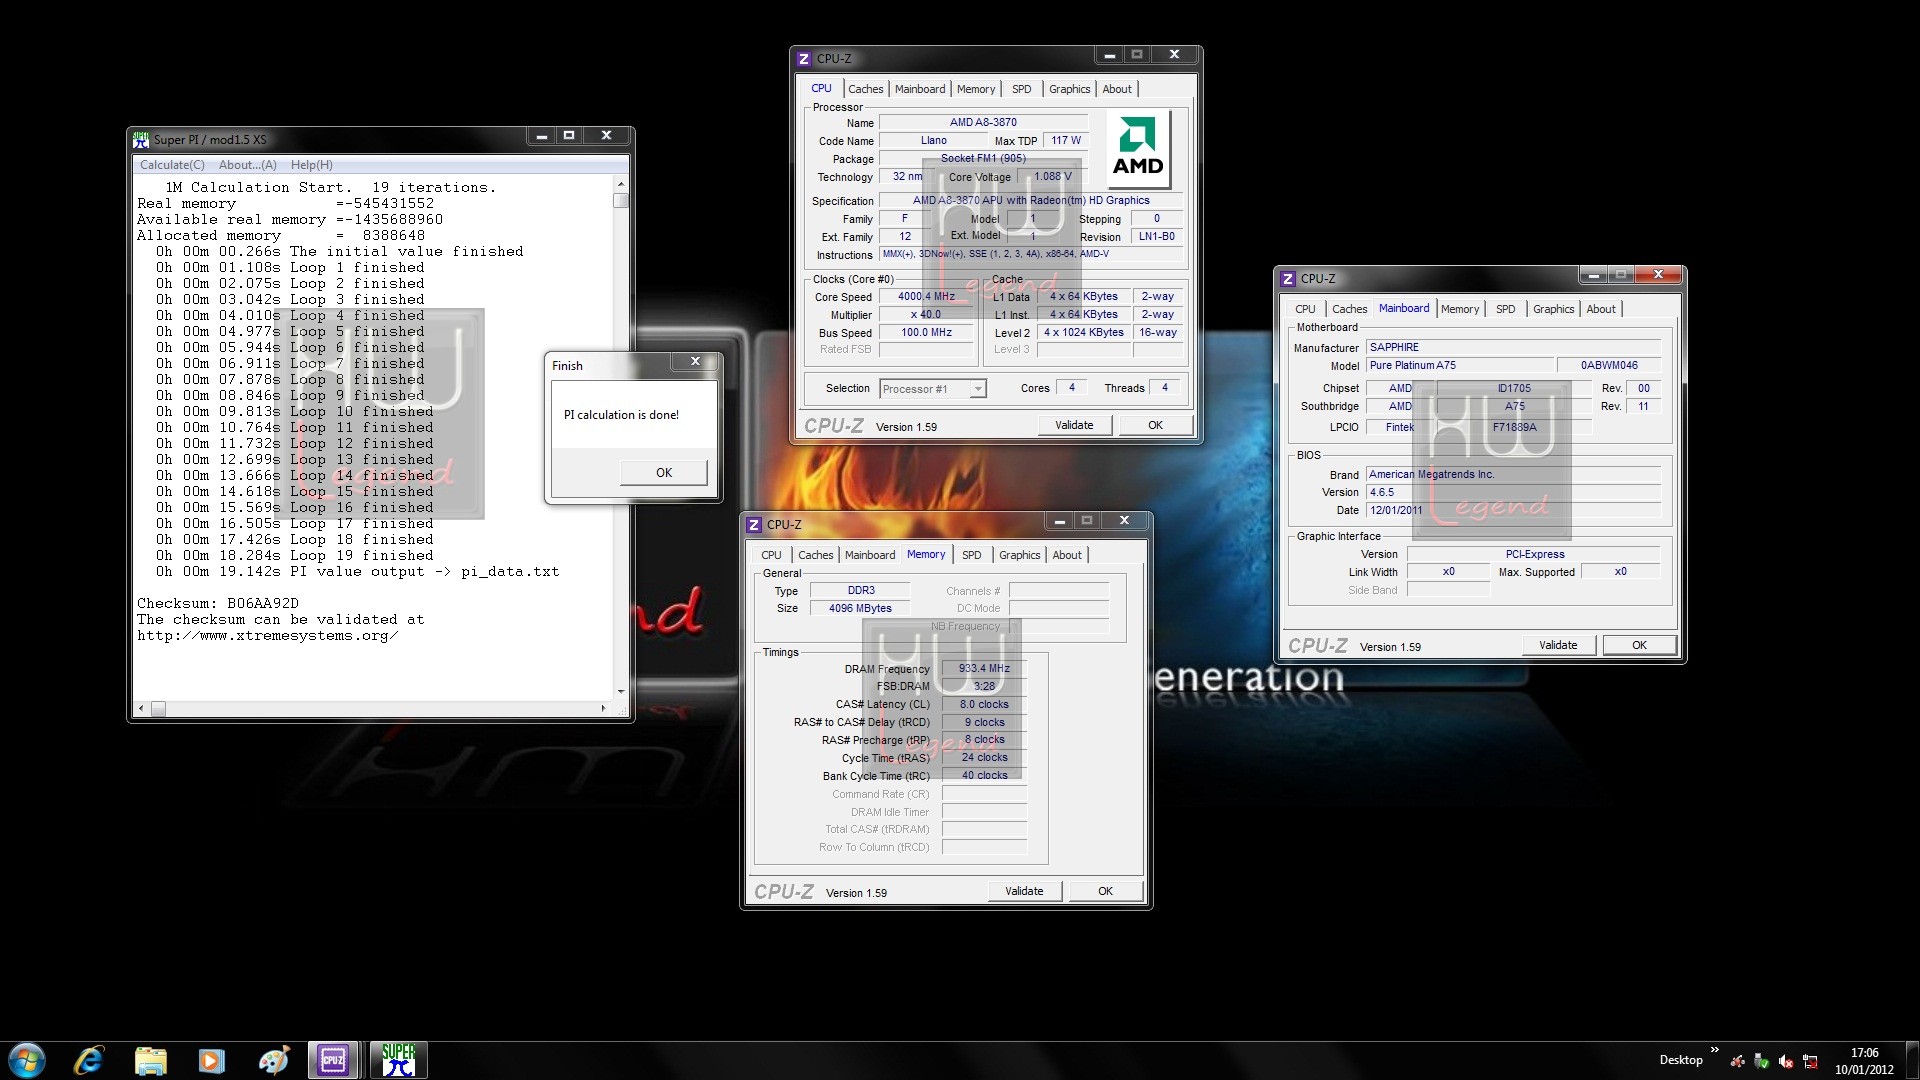Click the muted volume tray icon
Image resolution: width=1920 pixels, height=1080 pixels.
(x=1786, y=1061)
